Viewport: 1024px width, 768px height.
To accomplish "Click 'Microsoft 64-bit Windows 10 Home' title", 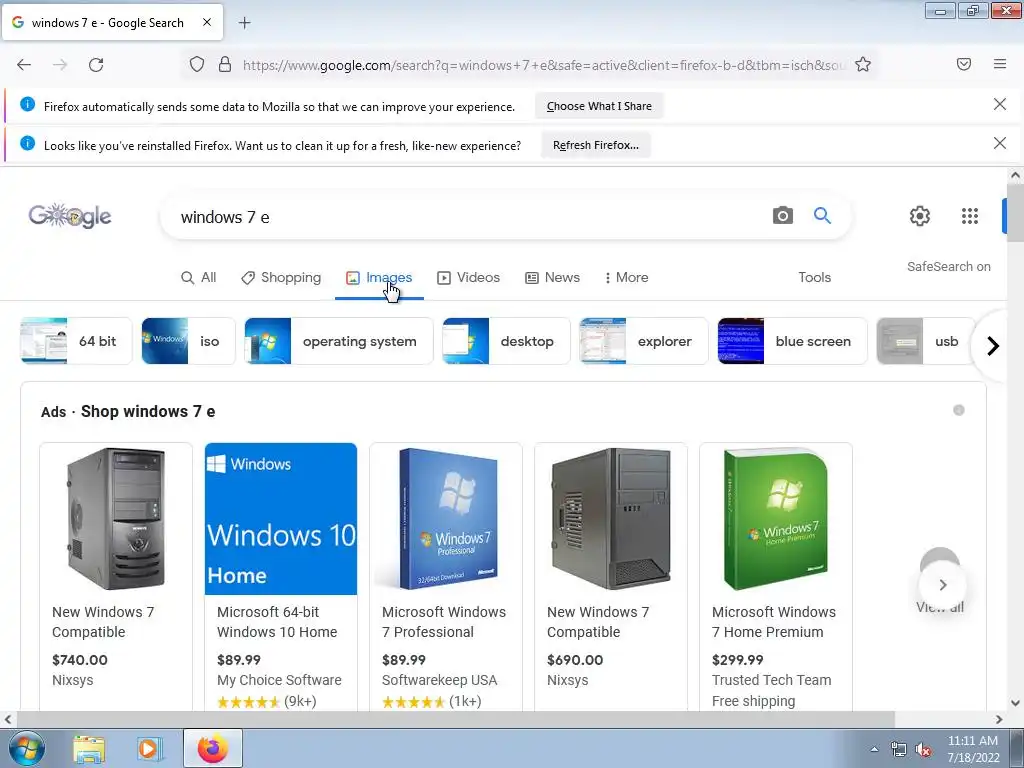I will click(x=278, y=622).
